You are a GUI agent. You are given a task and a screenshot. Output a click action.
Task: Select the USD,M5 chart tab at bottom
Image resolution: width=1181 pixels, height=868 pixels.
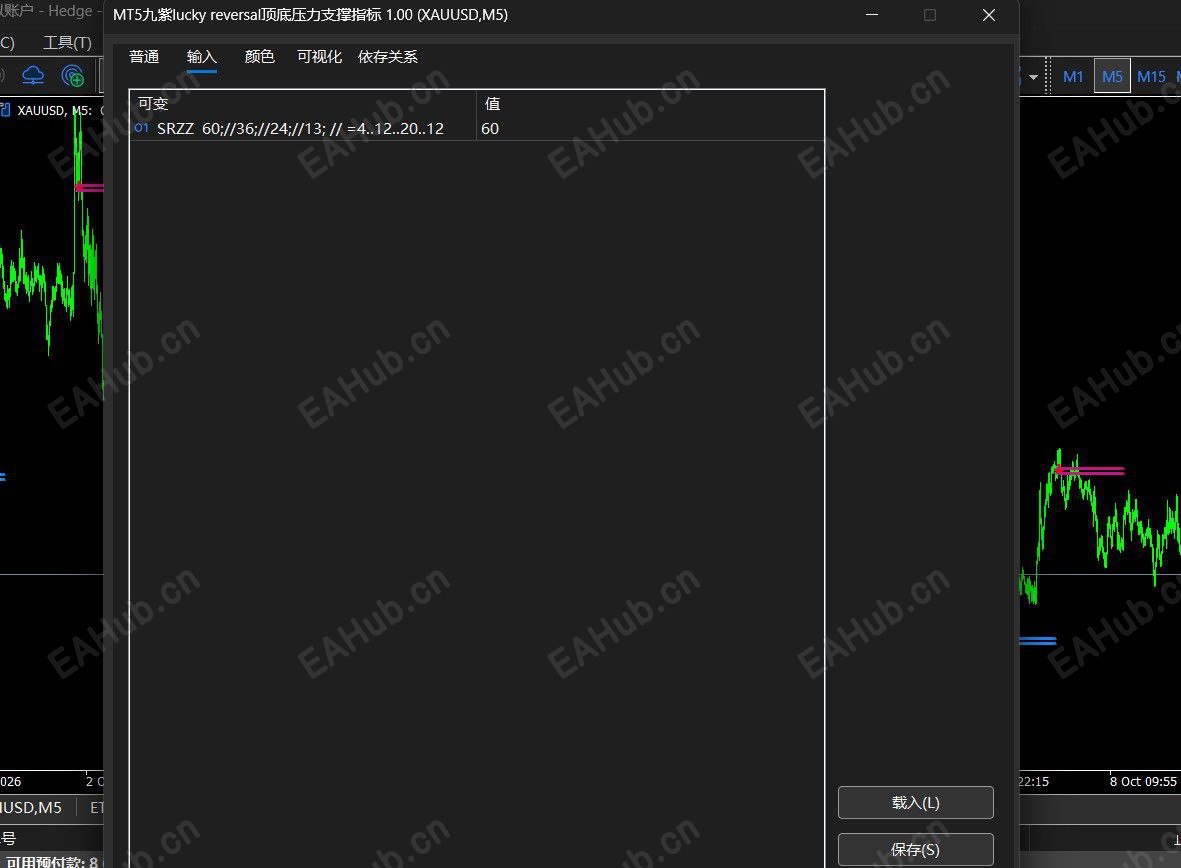coord(31,808)
